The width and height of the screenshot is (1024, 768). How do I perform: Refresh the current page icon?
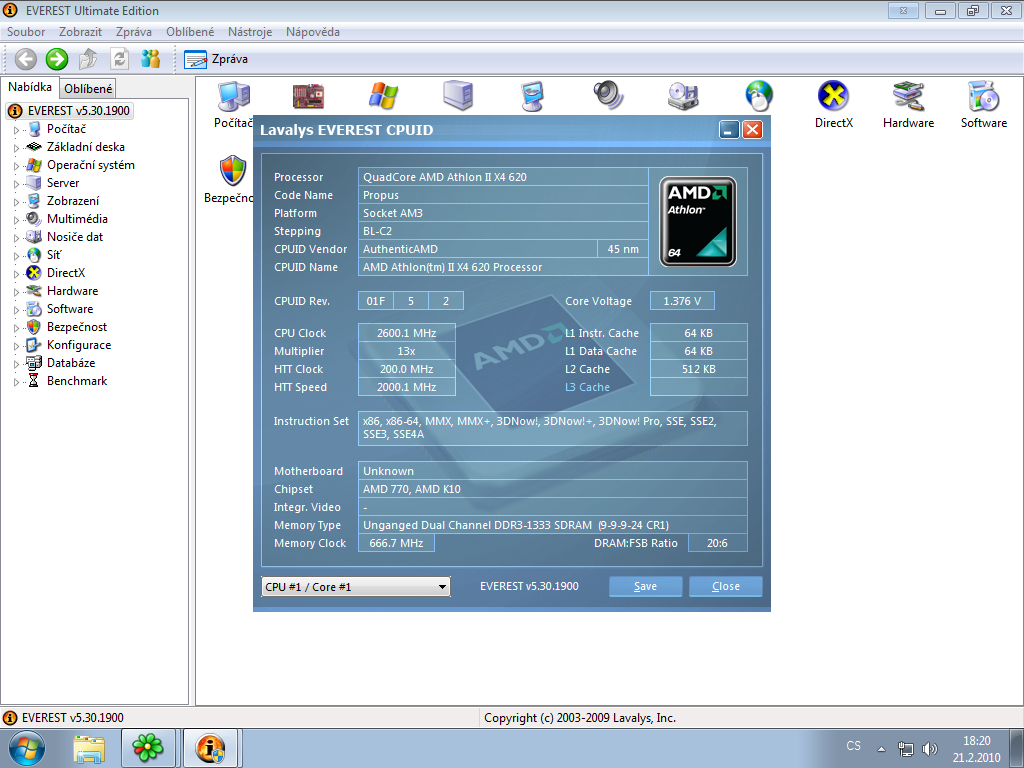point(119,59)
